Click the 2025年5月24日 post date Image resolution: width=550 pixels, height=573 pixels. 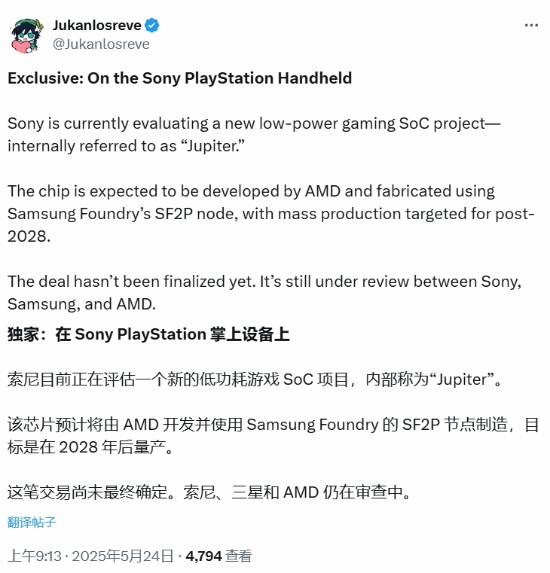pos(122,556)
